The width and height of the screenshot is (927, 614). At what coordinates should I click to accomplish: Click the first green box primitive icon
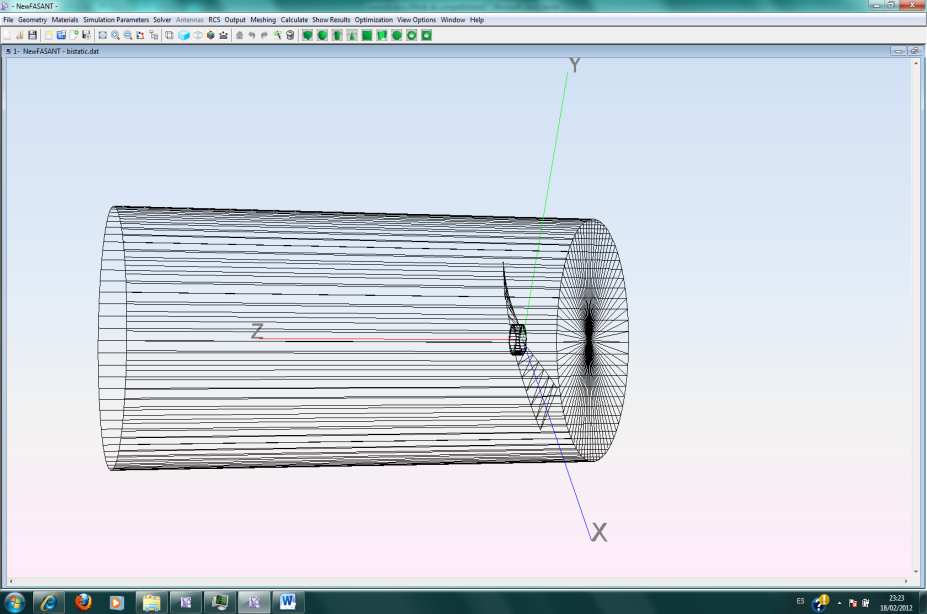pyautogui.click(x=307, y=35)
